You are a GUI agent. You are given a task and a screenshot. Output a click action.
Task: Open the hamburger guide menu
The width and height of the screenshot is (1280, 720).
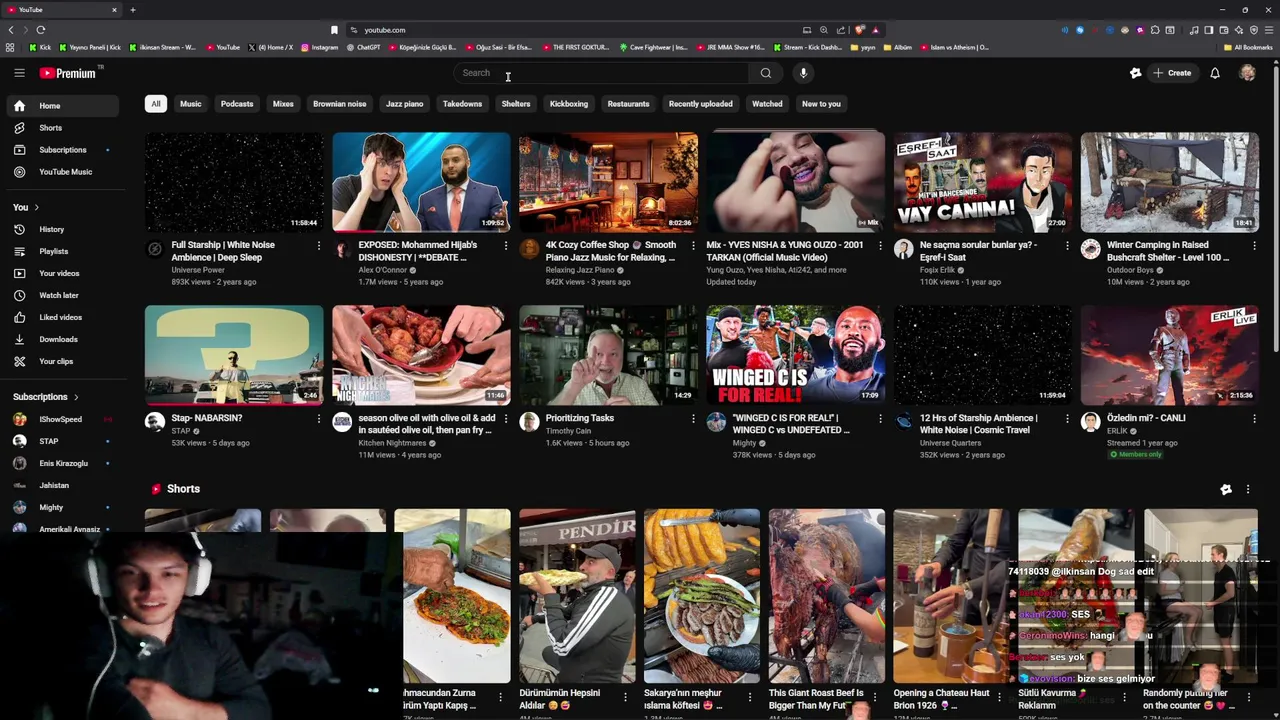coord(19,73)
